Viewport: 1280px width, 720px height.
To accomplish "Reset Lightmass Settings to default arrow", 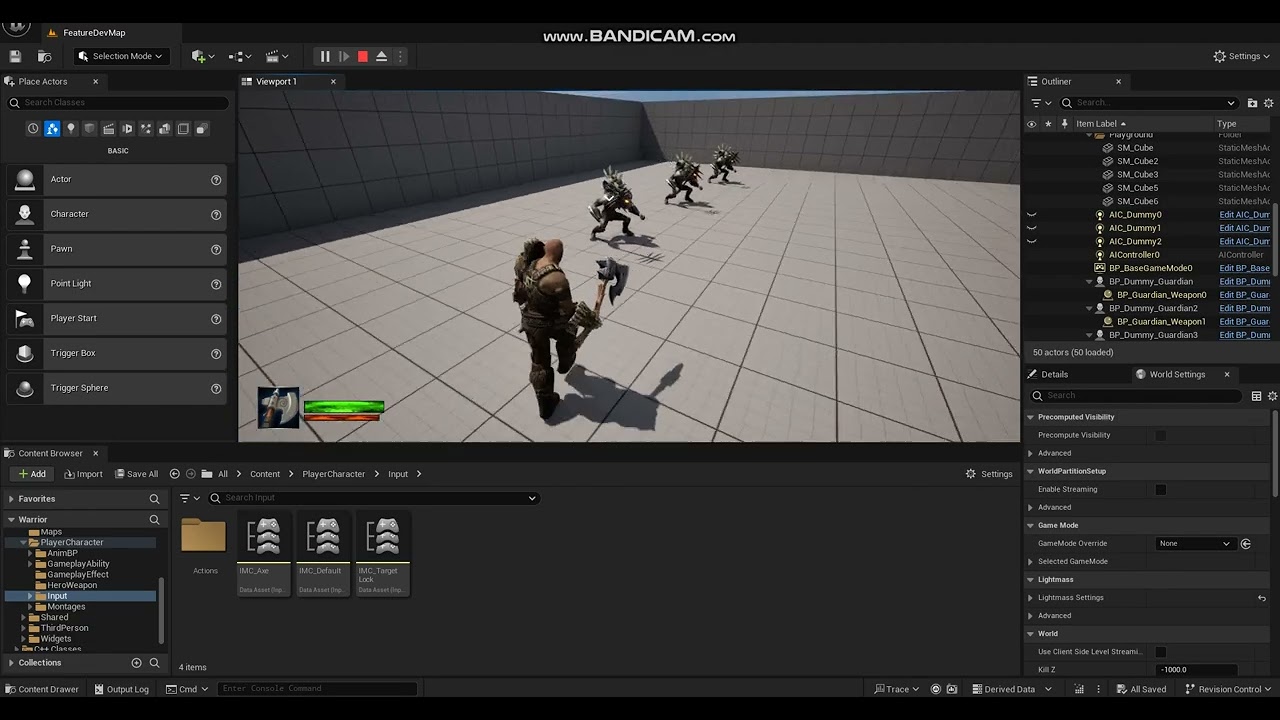I will (x=1262, y=598).
